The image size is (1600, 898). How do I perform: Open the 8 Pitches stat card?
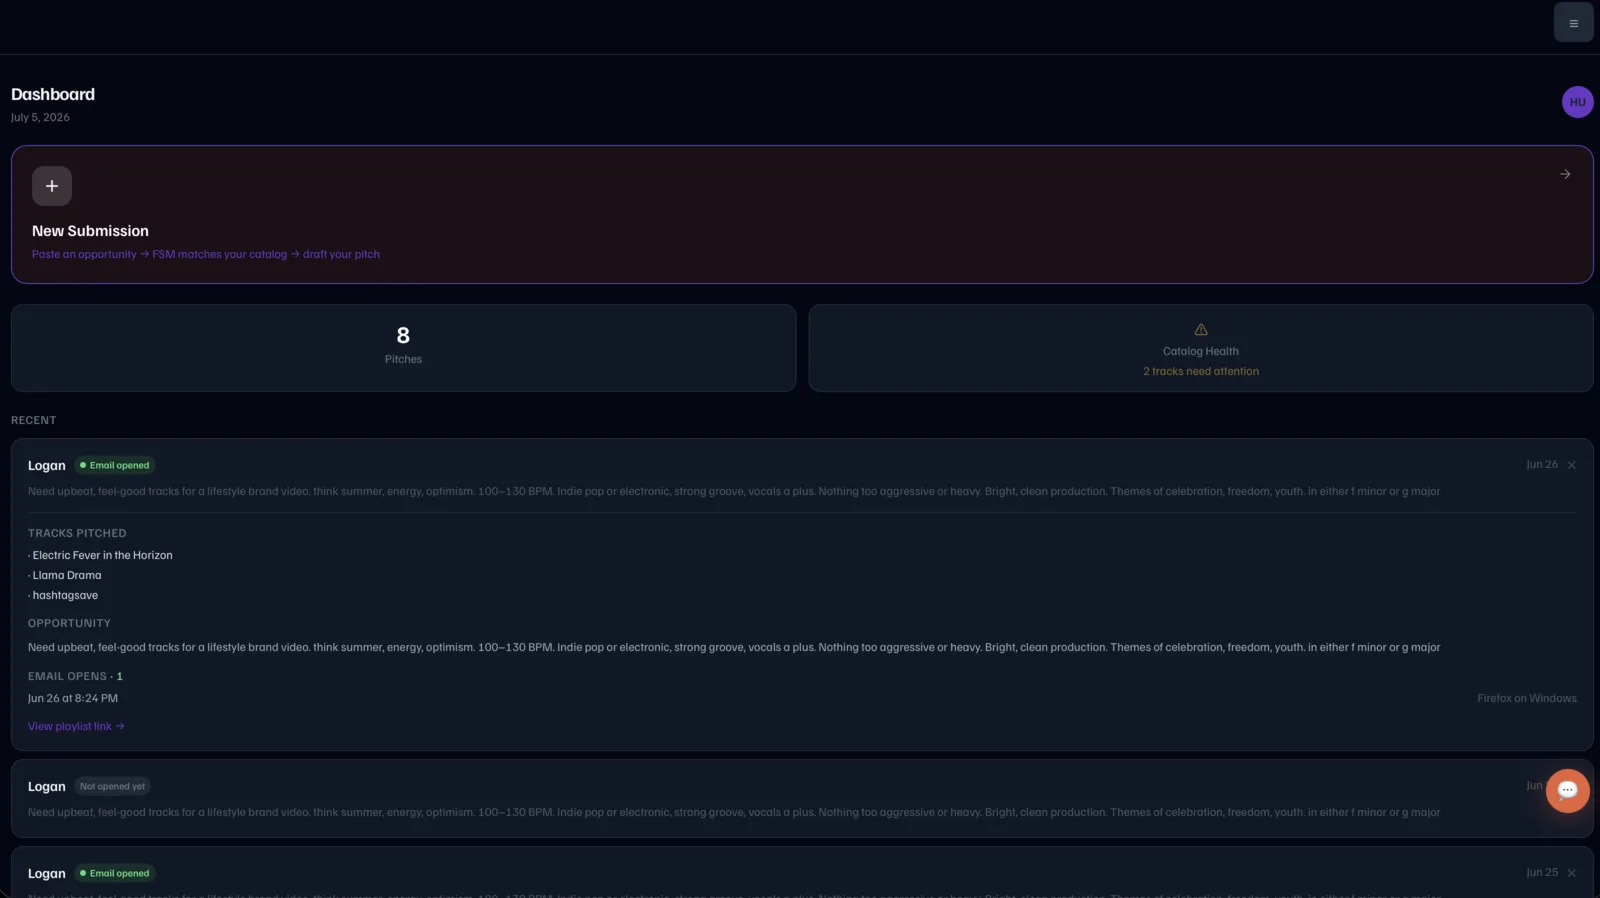(403, 347)
